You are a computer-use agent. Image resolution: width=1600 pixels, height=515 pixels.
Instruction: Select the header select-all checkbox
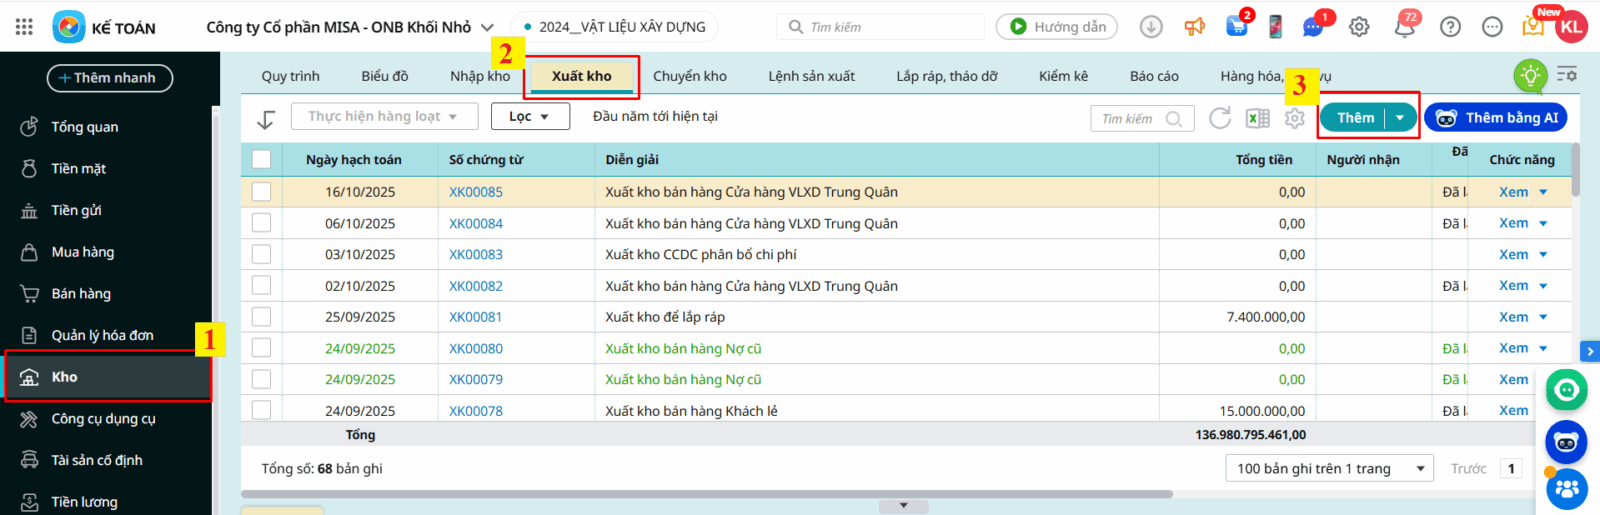(261, 159)
